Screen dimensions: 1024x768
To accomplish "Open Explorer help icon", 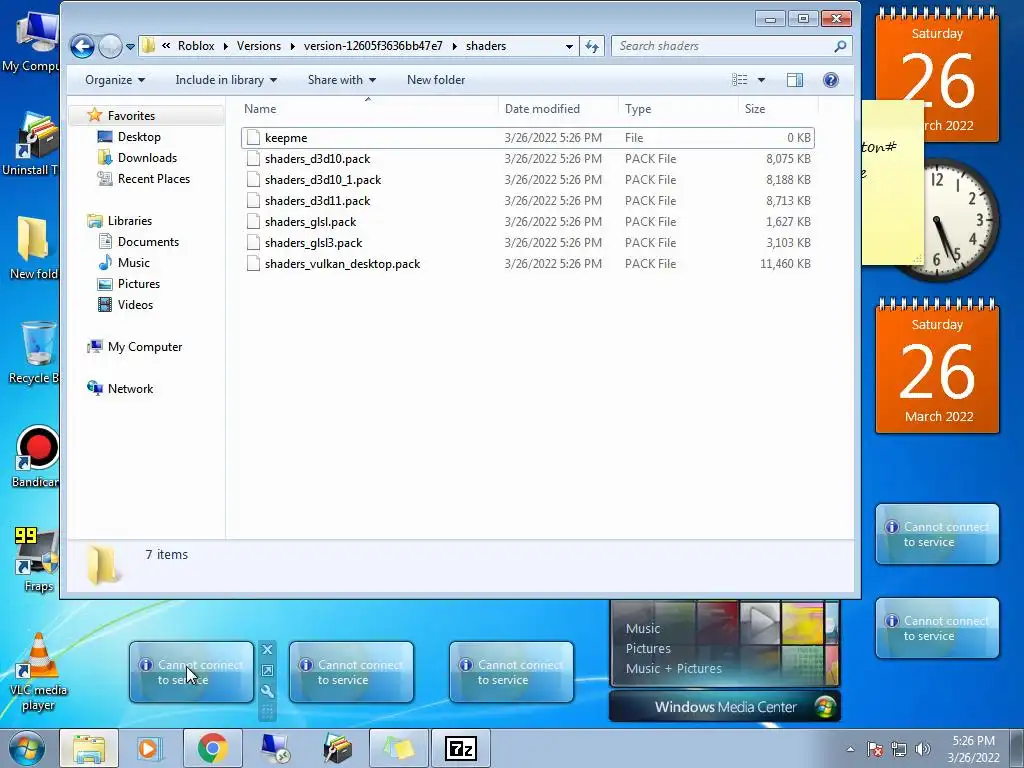I will tap(831, 80).
